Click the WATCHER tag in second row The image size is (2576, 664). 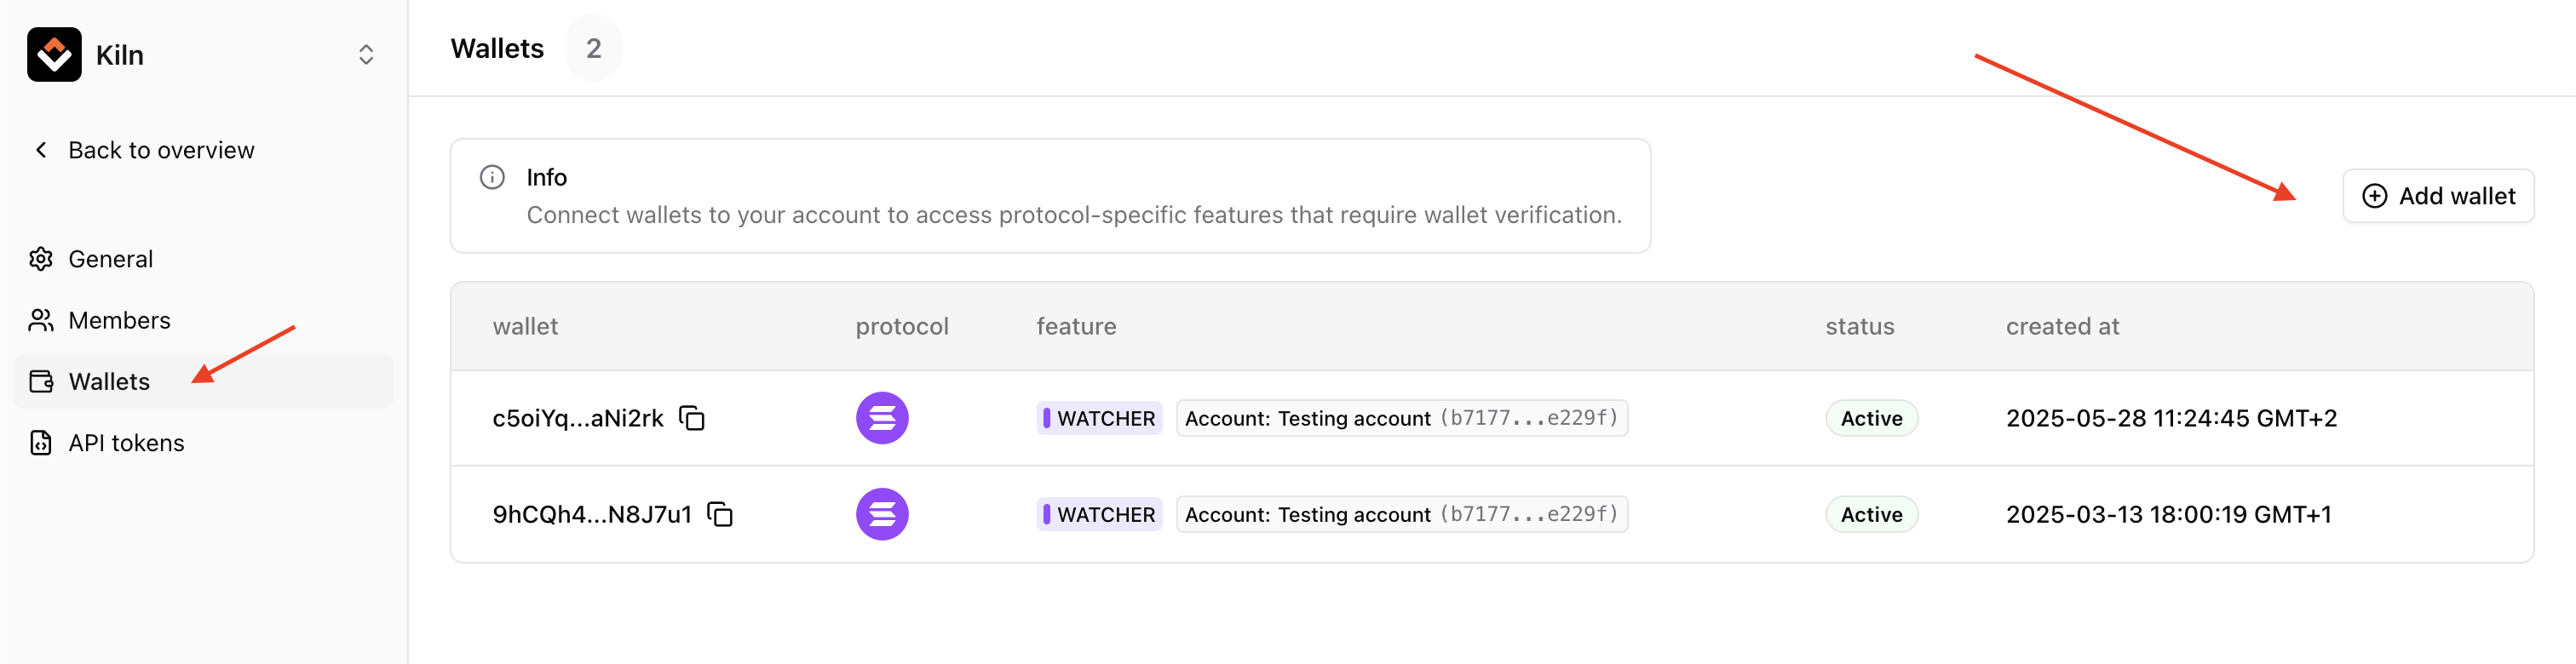1099,514
